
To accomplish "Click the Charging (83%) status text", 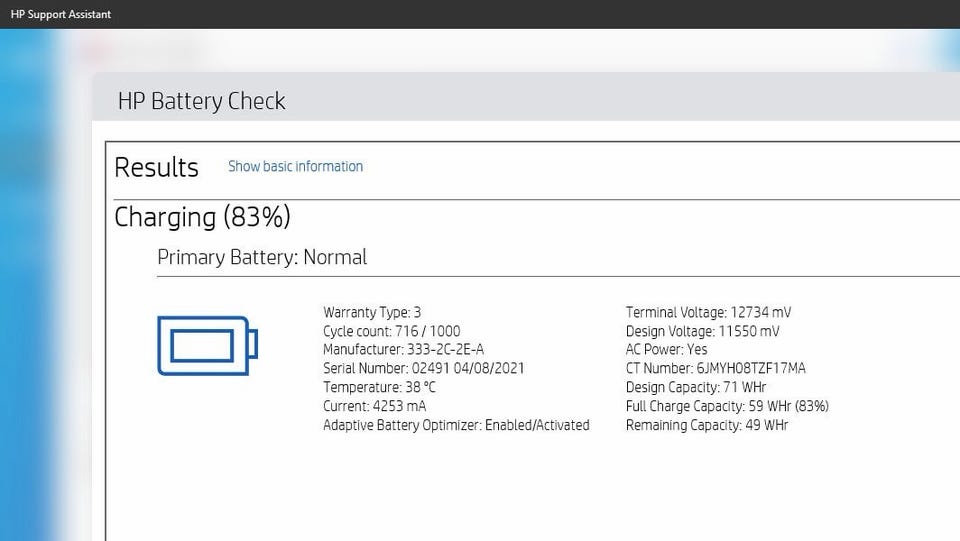I will point(202,217).
